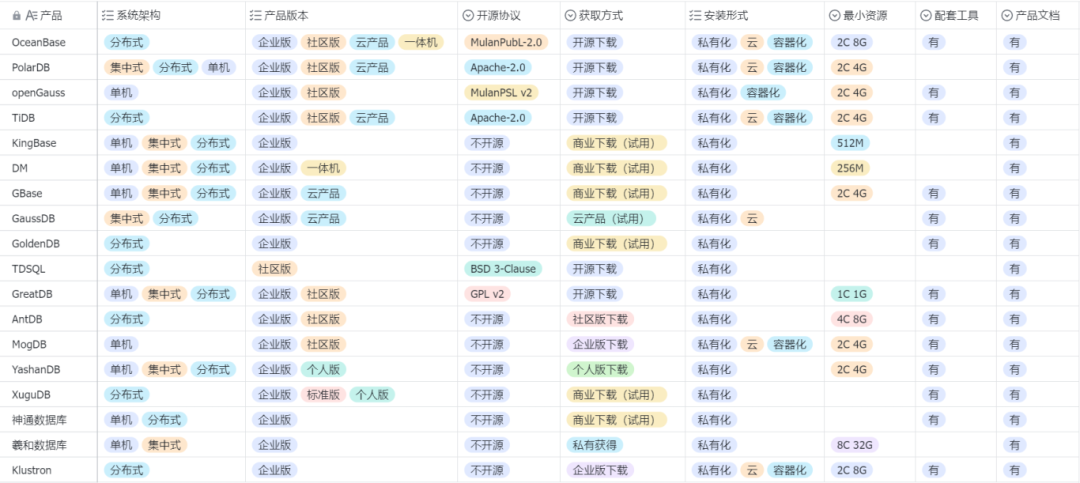Click 容器化 tag in openGauss row
This screenshot has height=483, width=1080.
tap(763, 92)
